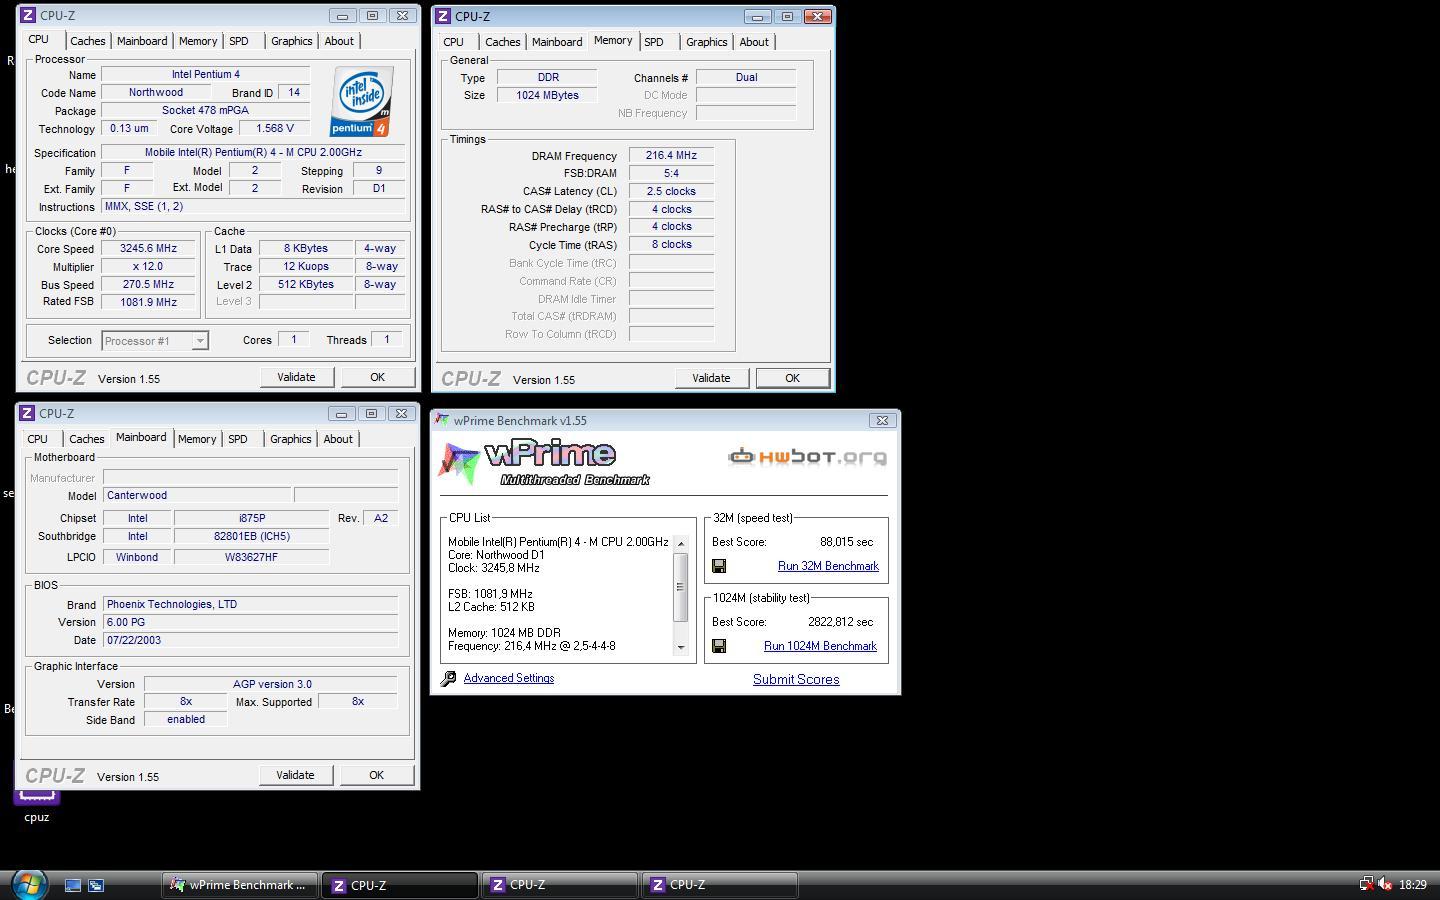Select SPD tab in the Memory CPU-Z window
This screenshot has width=1440, height=900.
tap(654, 42)
